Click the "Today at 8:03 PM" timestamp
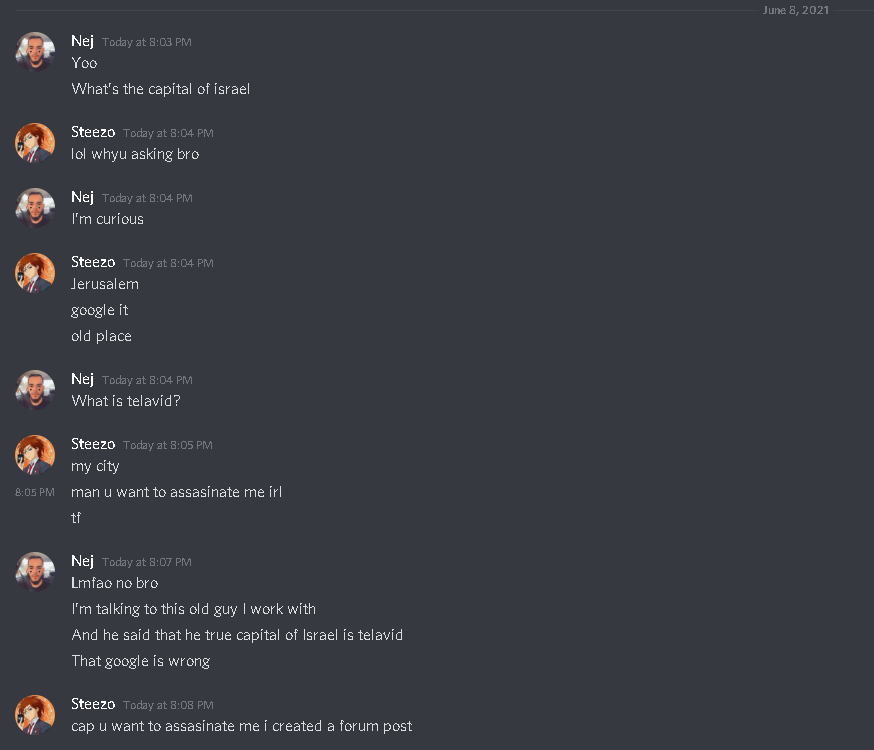874x750 pixels. pyautogui.click(x=147, y=42)
